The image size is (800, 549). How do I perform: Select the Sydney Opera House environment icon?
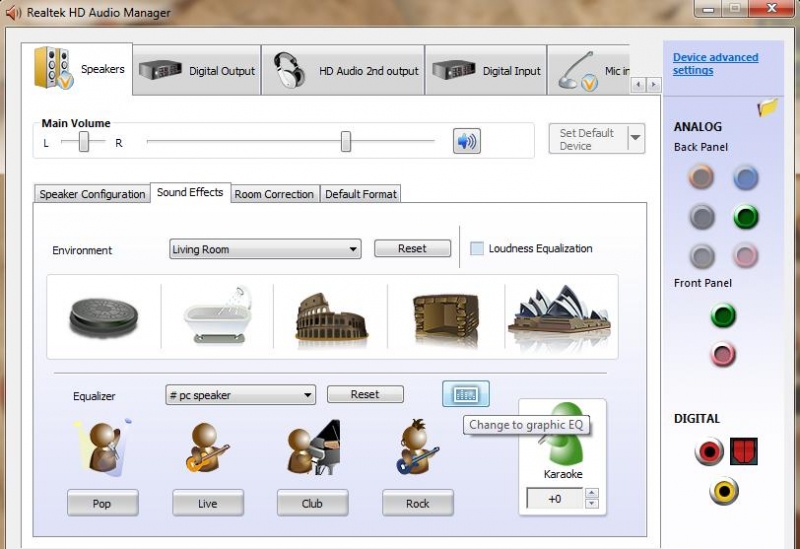point(559,315)
